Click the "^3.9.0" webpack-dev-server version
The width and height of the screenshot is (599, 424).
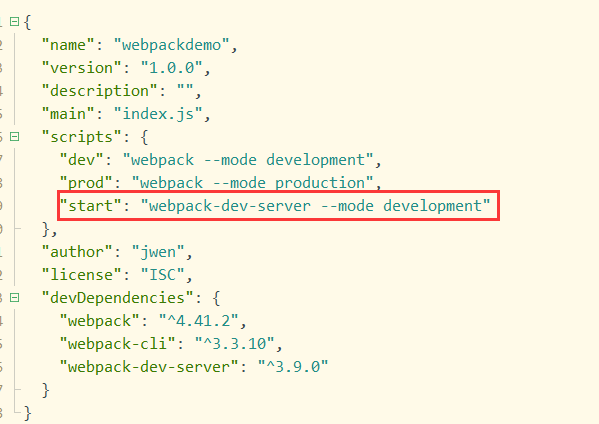click(x=293, y=367)
